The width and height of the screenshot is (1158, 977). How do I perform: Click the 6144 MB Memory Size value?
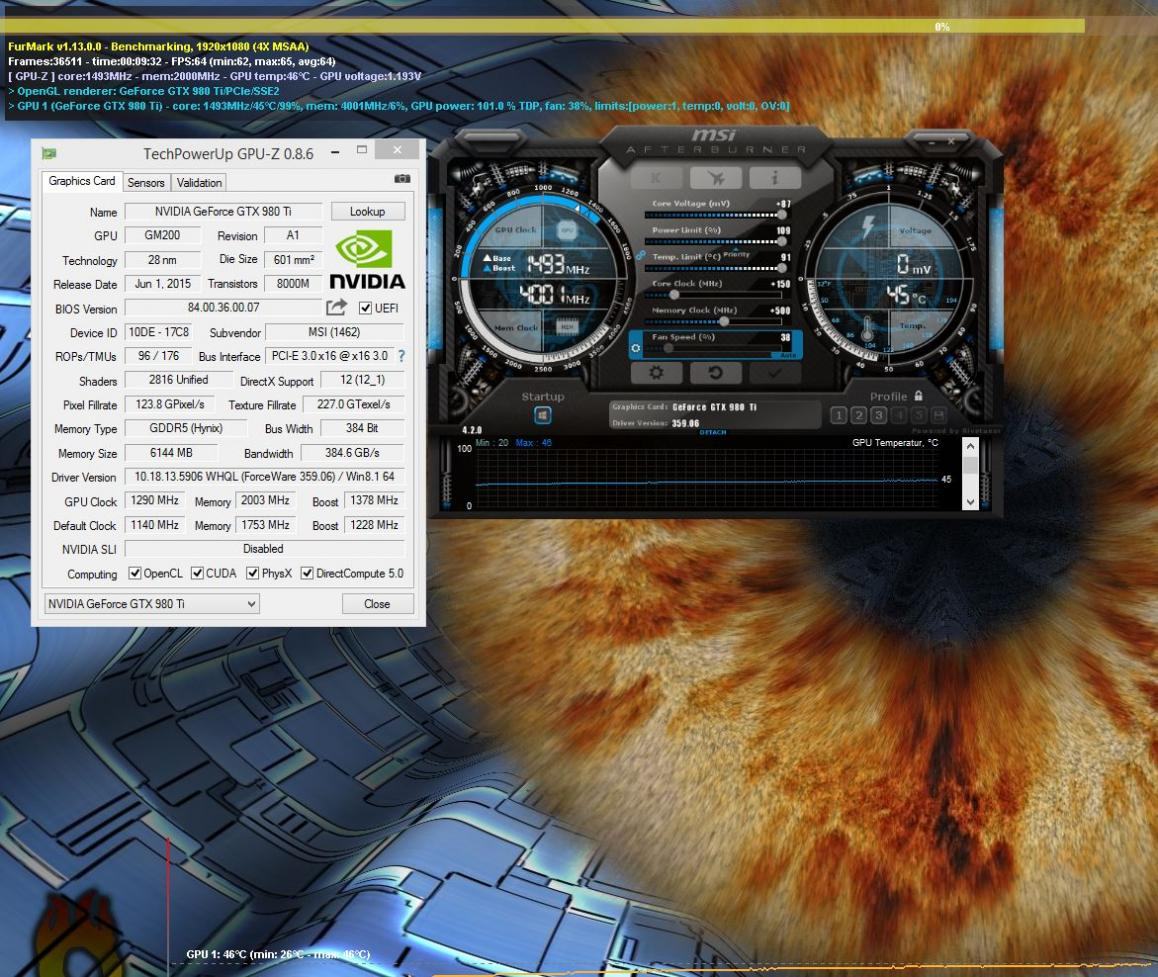click(171, 453)
